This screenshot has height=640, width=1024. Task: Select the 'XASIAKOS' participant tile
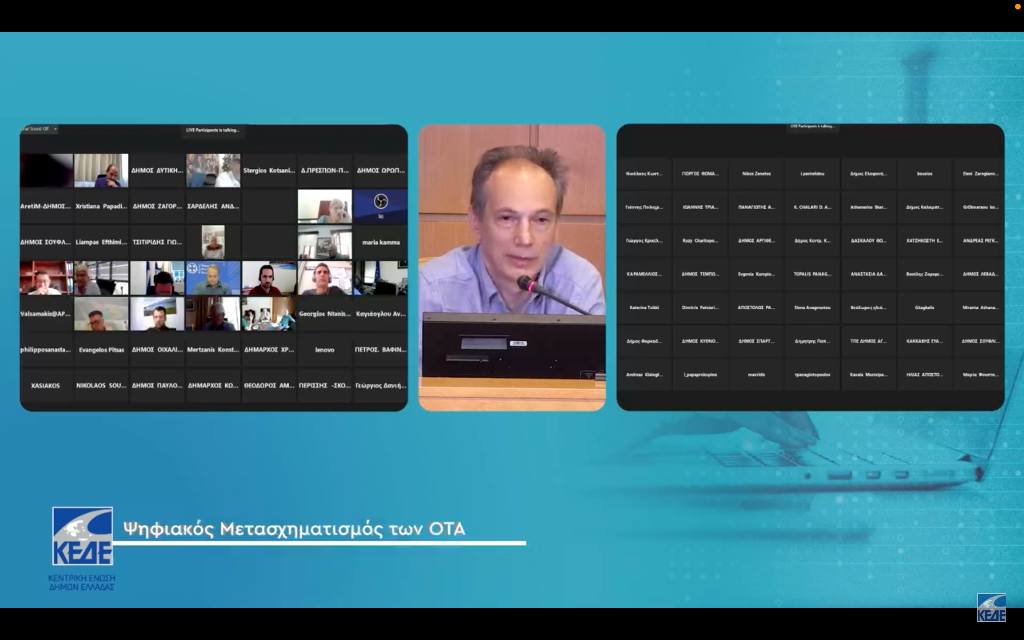46,385
